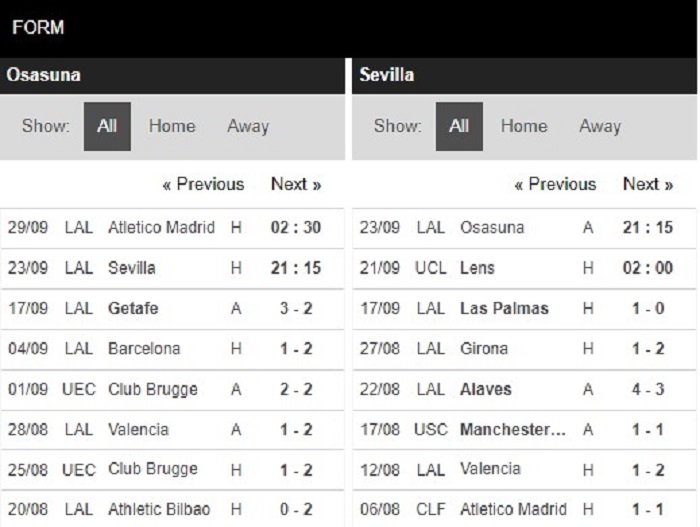The width and height of the screenshot is (700, 527).
Task: Go to Previous Osasuna matches
Action: click(x=204, y=184)
